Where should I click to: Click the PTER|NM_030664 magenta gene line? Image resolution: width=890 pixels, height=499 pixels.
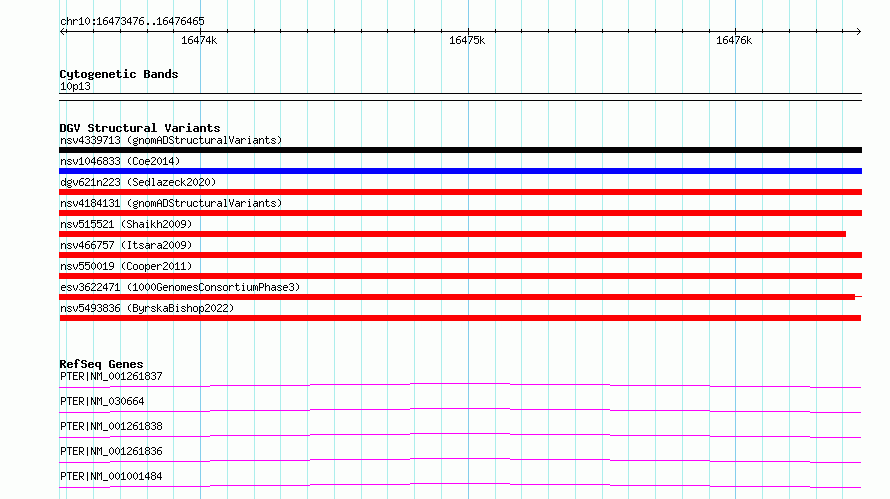[460, 410]
